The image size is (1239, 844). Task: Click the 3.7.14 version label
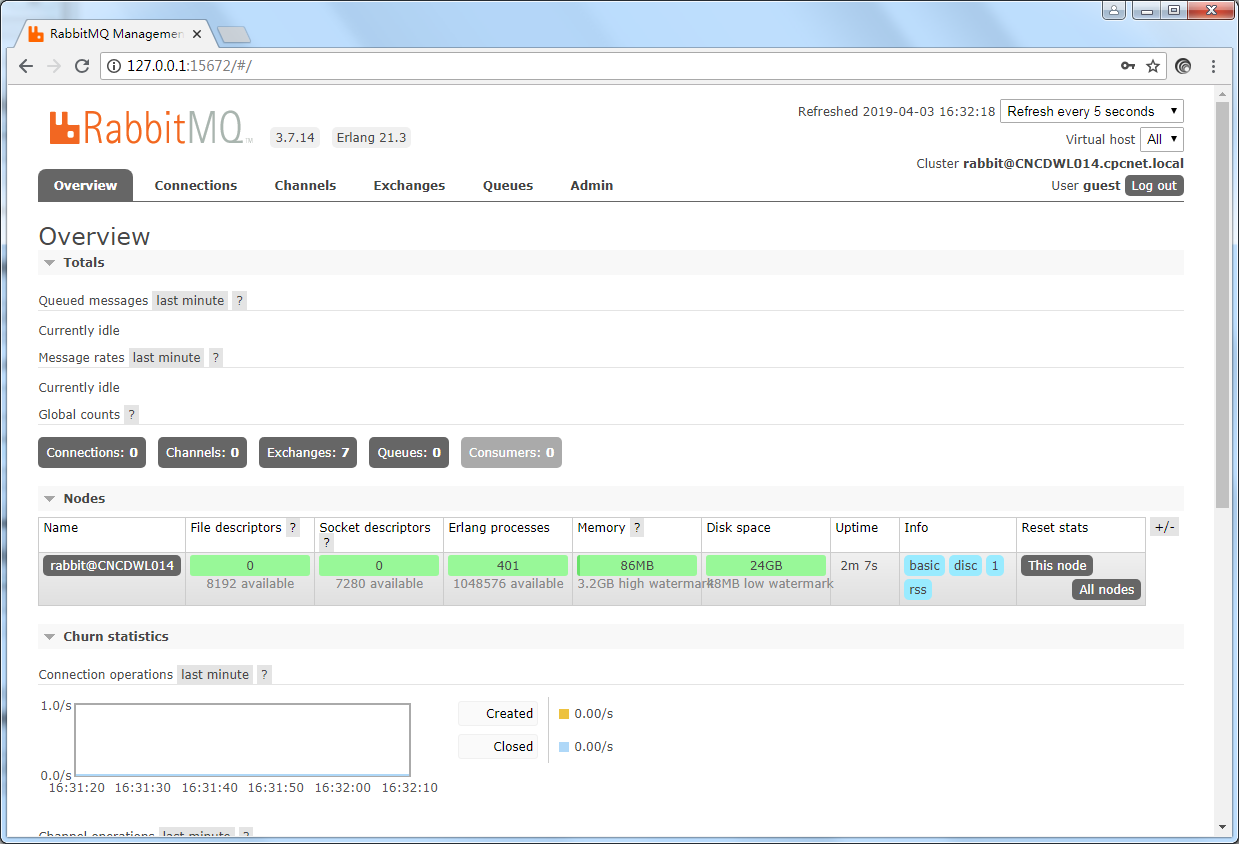click(x=295, y=138)
